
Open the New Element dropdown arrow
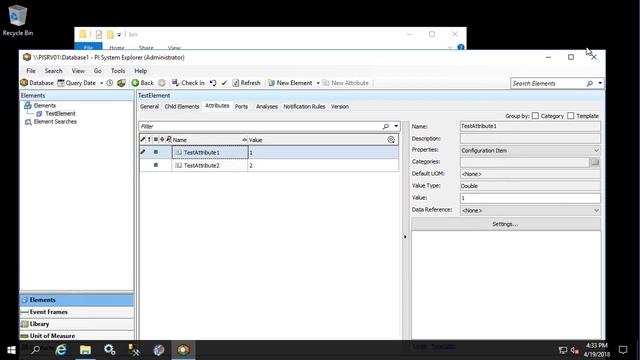click(x=318, y=83)
